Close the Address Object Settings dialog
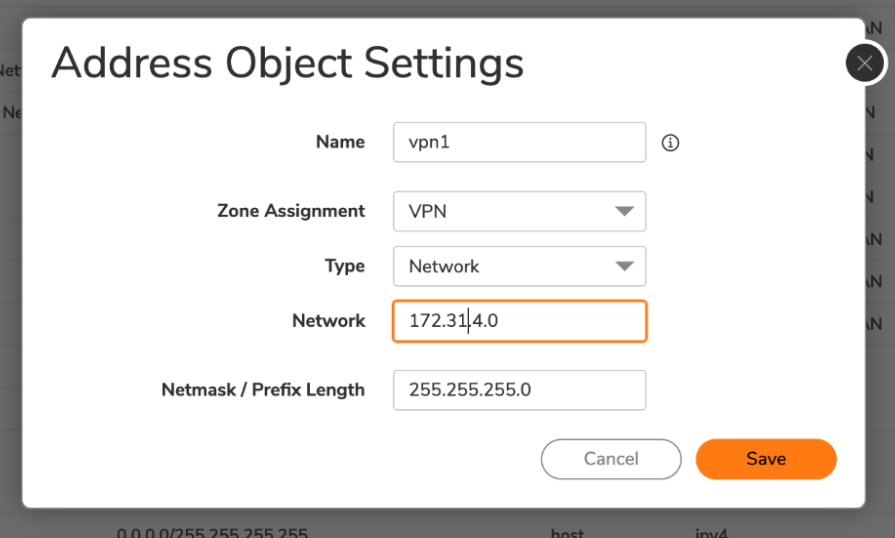The image size is (895, 538). [865, 64]
